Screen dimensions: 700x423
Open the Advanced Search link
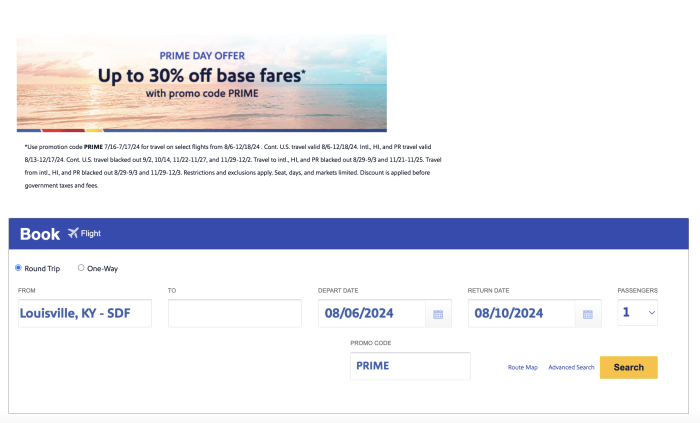tap(571, 368)
